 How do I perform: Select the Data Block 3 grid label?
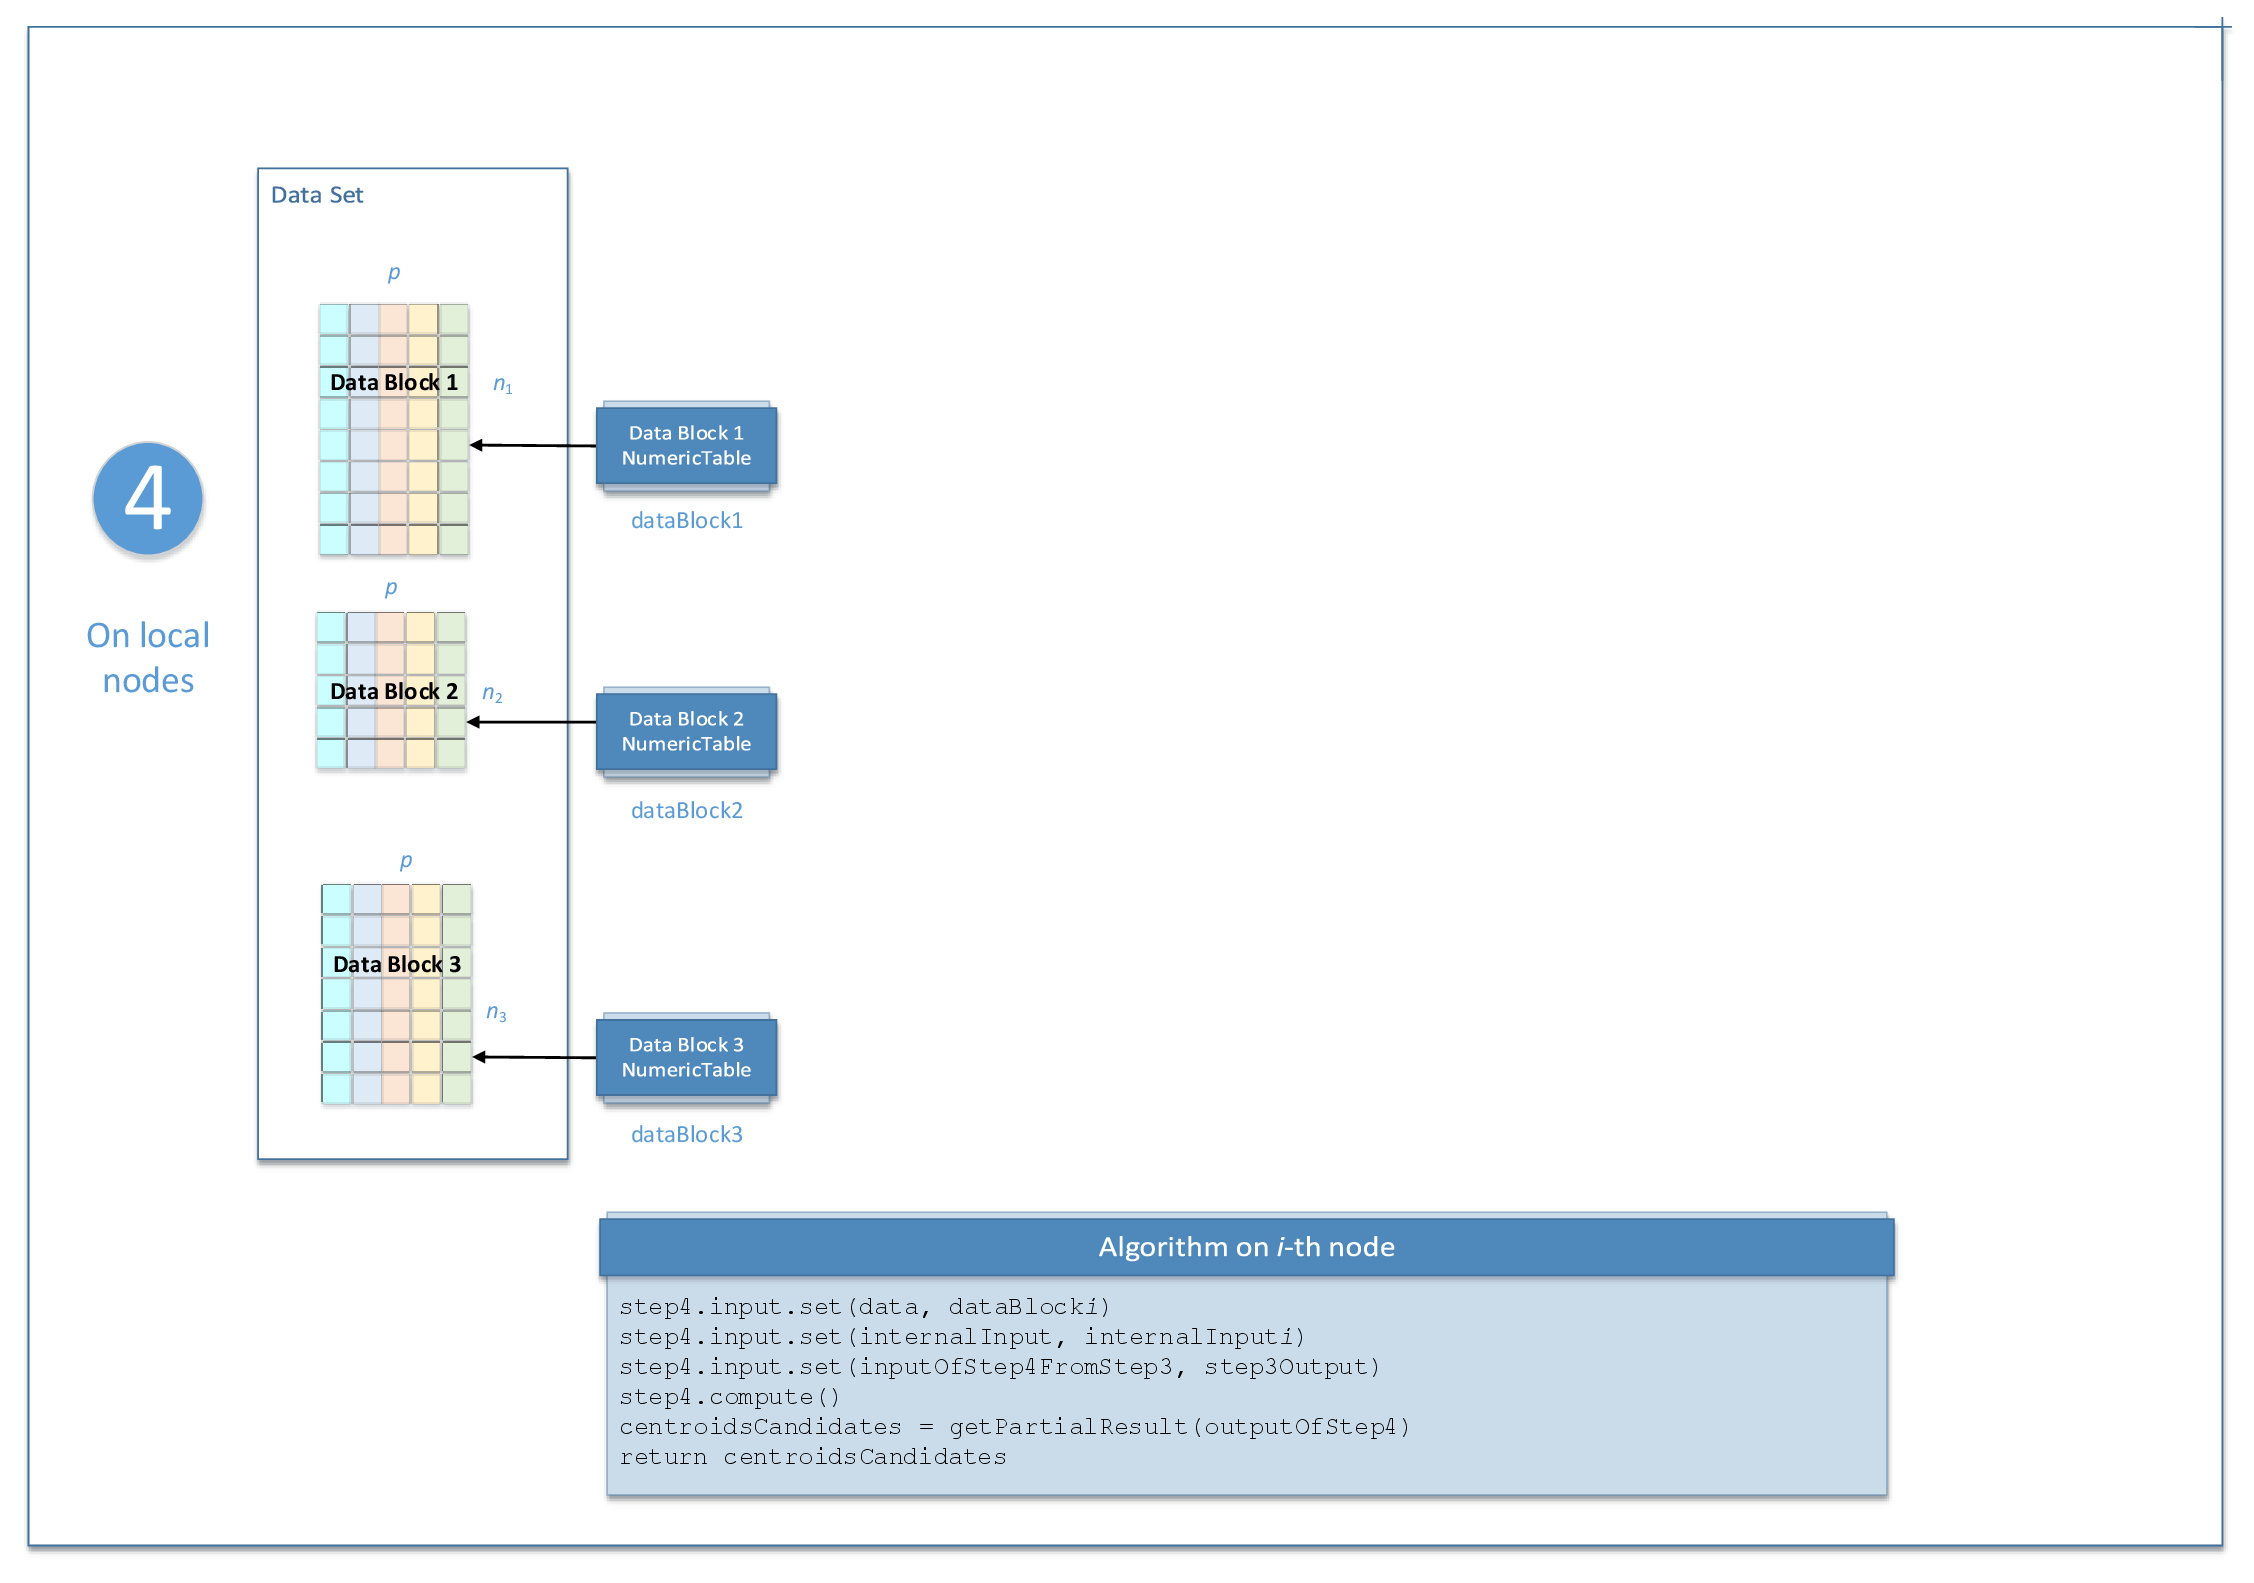[397, 964]
